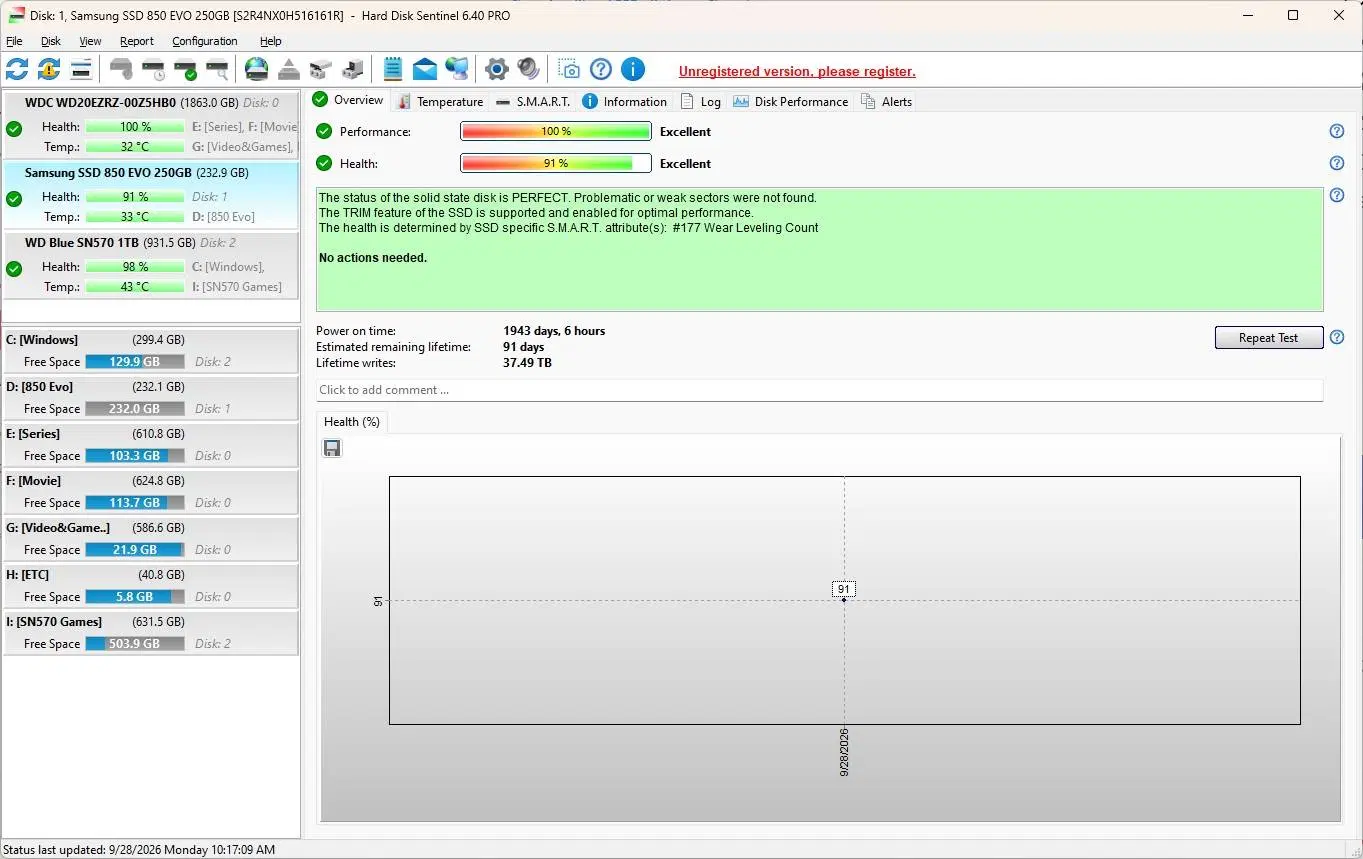Select the Overview tab
The height and width of the screenshot is (859, 1363).
pos(348,100)
